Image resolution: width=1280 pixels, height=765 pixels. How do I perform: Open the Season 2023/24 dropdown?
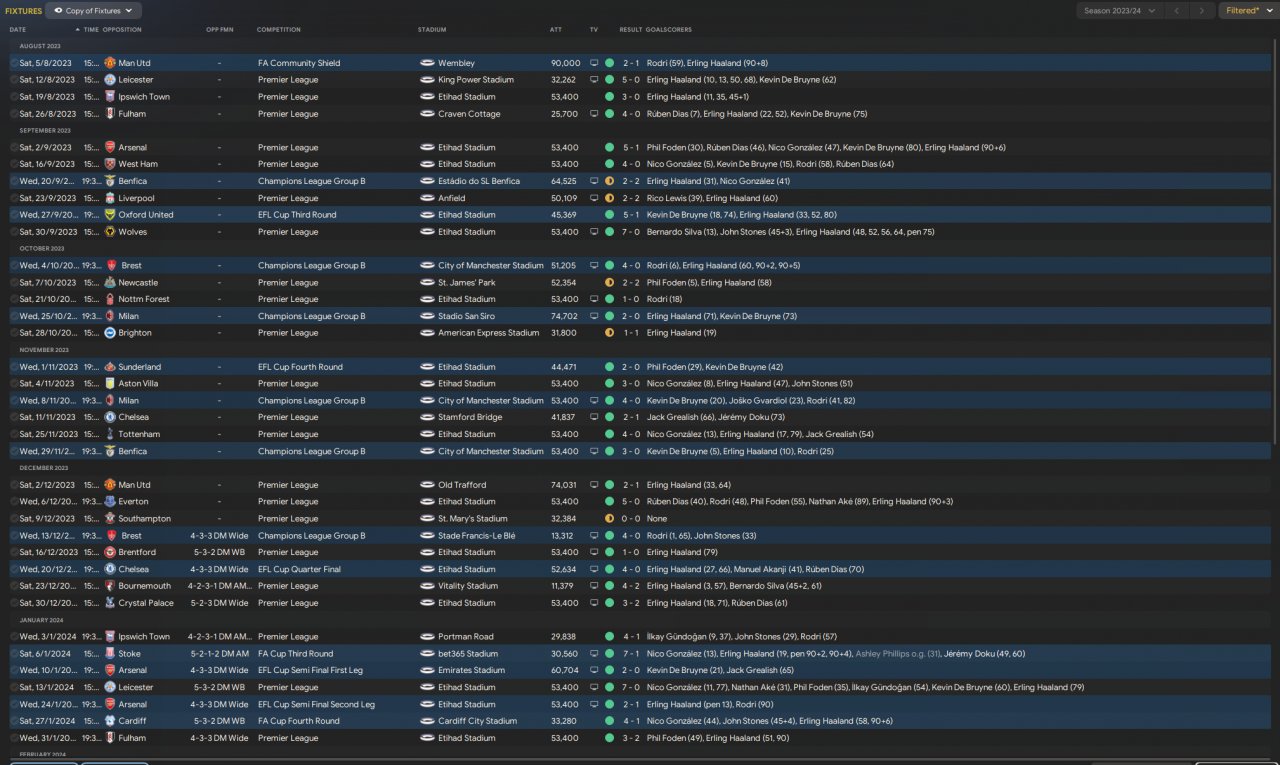1122,11
